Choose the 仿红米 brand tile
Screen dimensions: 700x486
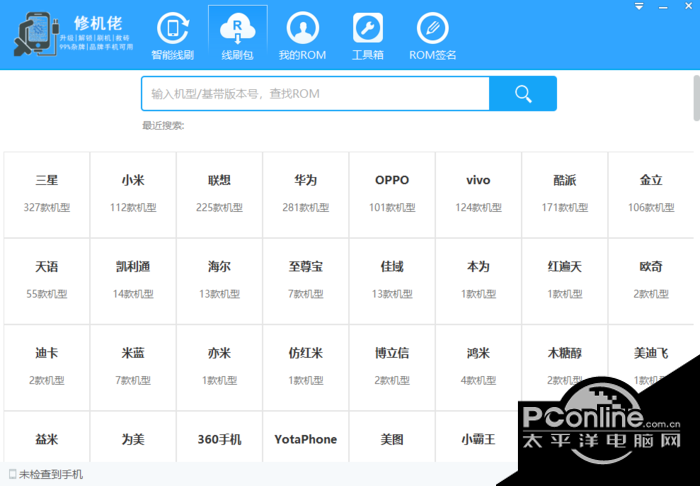(306, 368)
